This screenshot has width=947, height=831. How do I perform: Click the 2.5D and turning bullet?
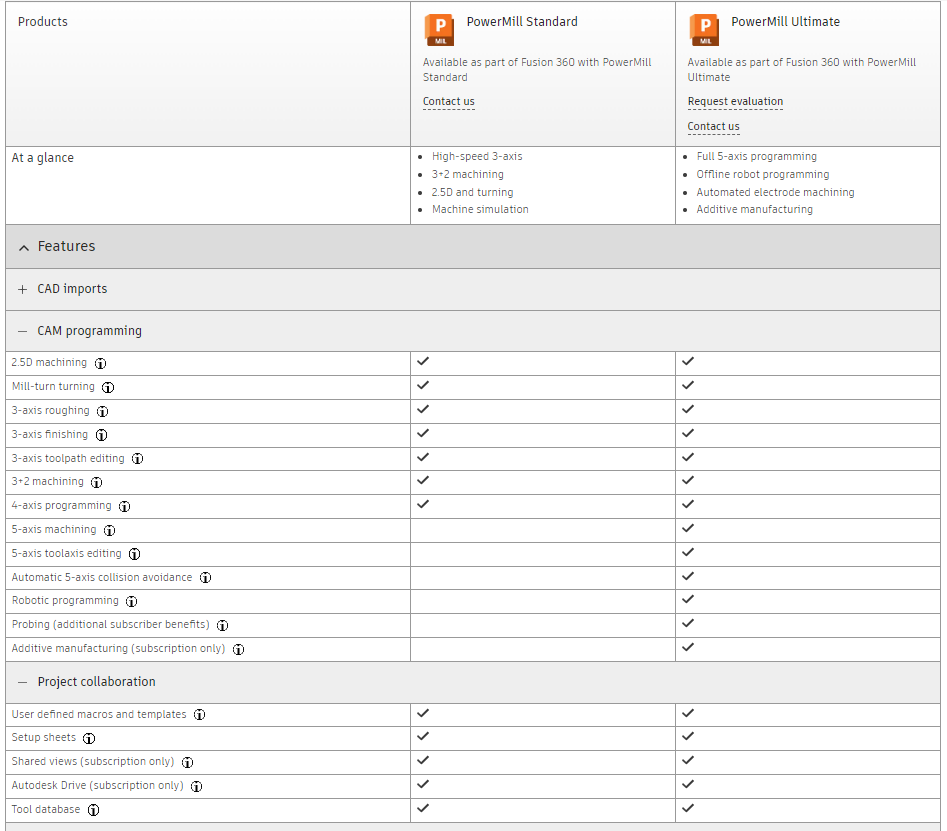472,192
